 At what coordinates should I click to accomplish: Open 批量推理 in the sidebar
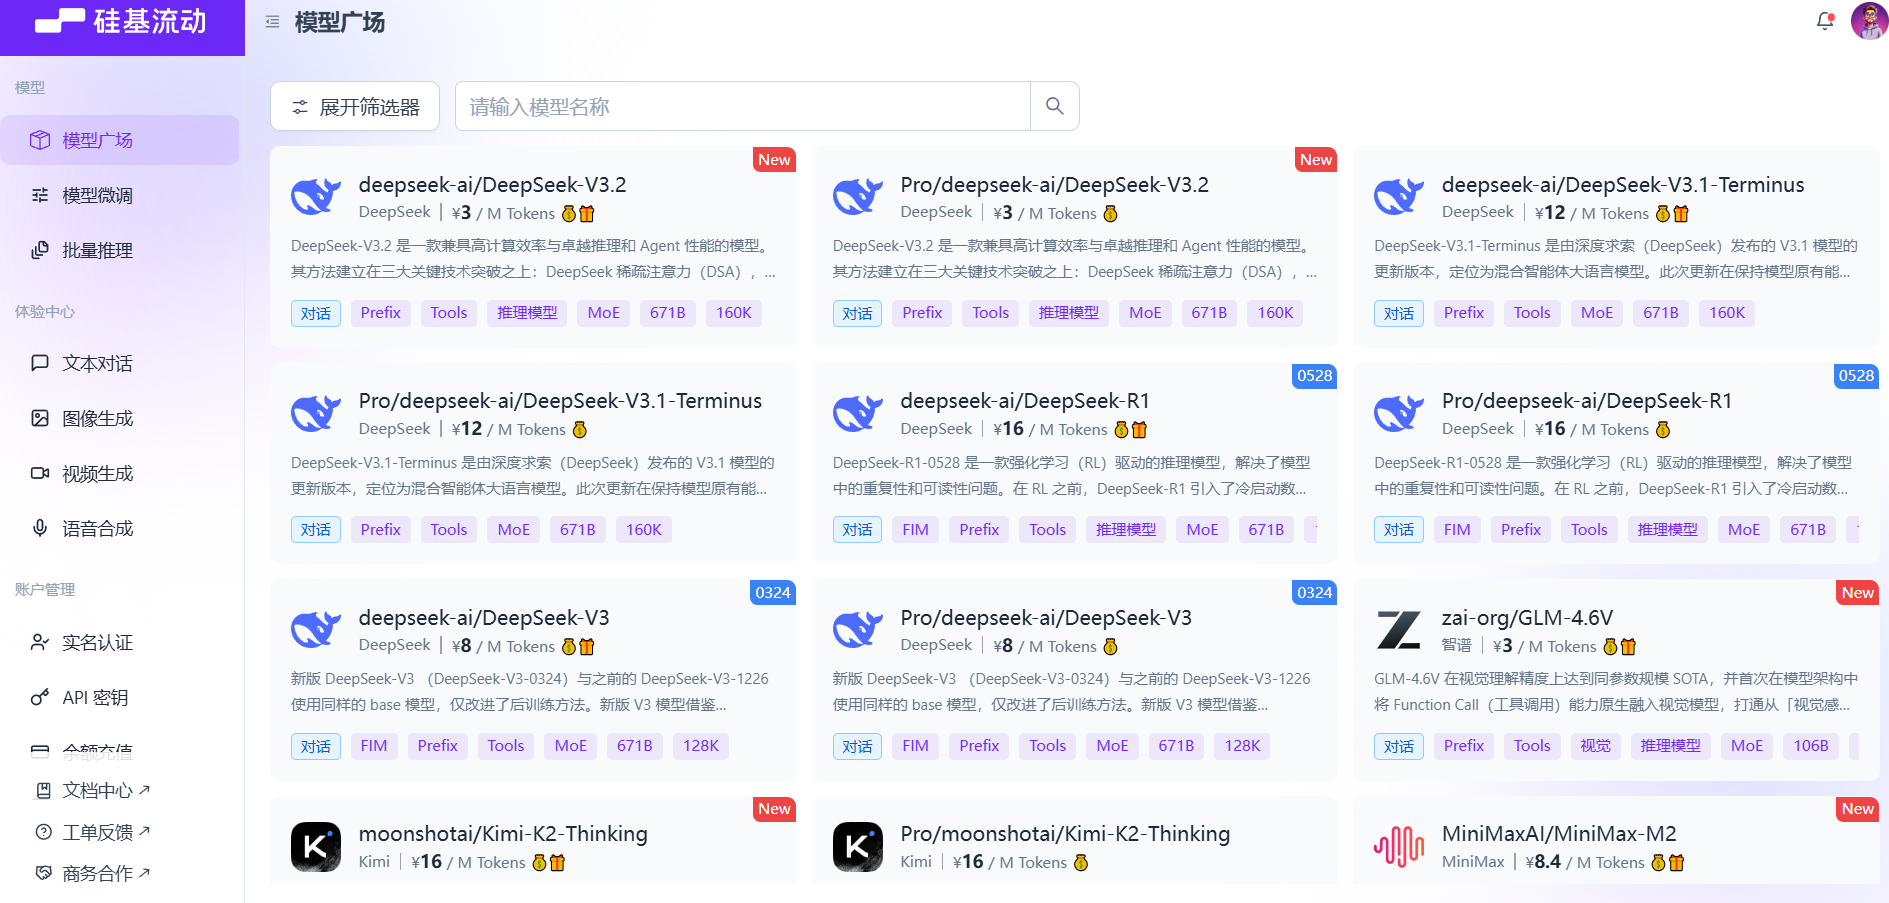pyautogui.click(x=97, y=251)
